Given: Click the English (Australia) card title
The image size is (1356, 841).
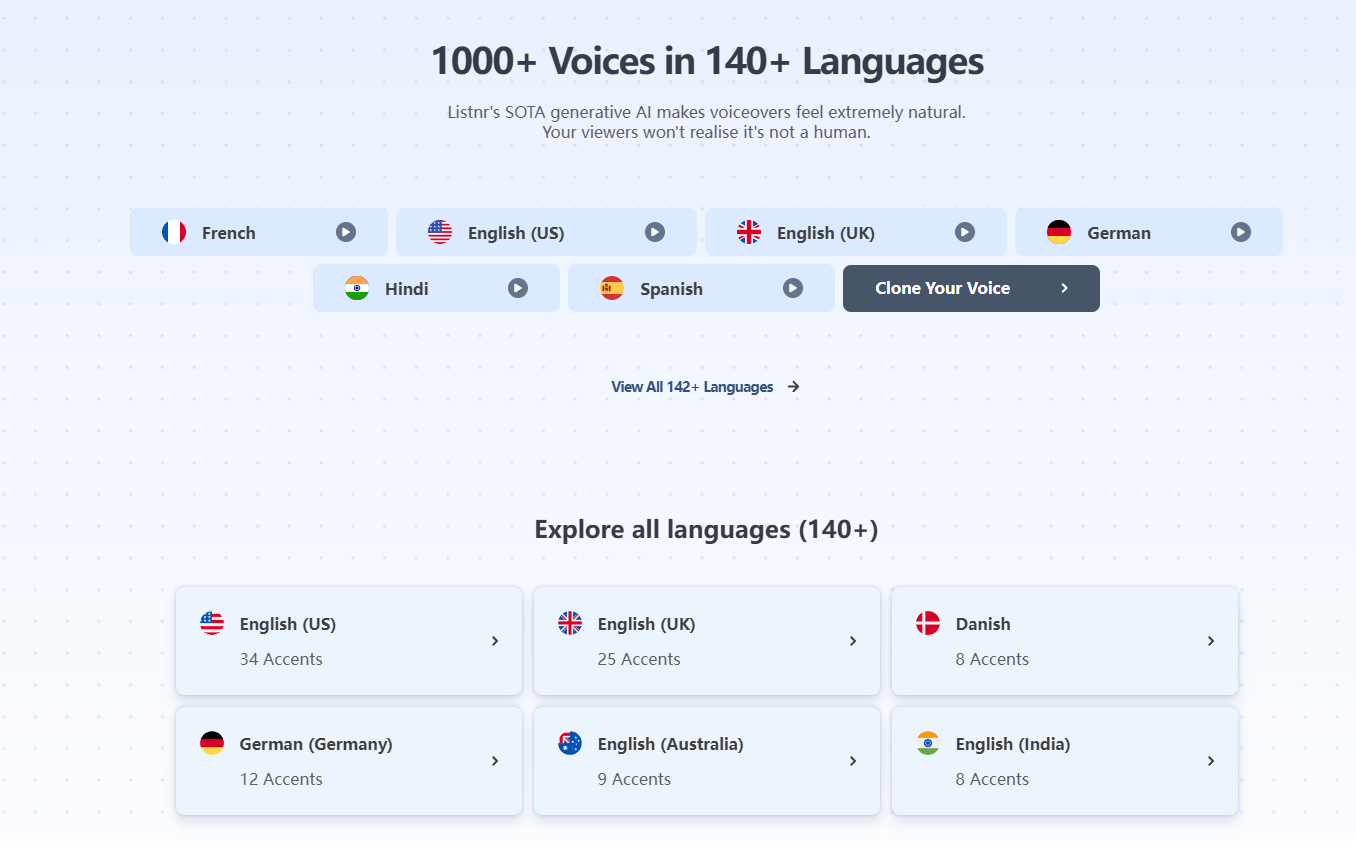Looking at the screenshot, I should pyautogui.click(x=671, y=744).
